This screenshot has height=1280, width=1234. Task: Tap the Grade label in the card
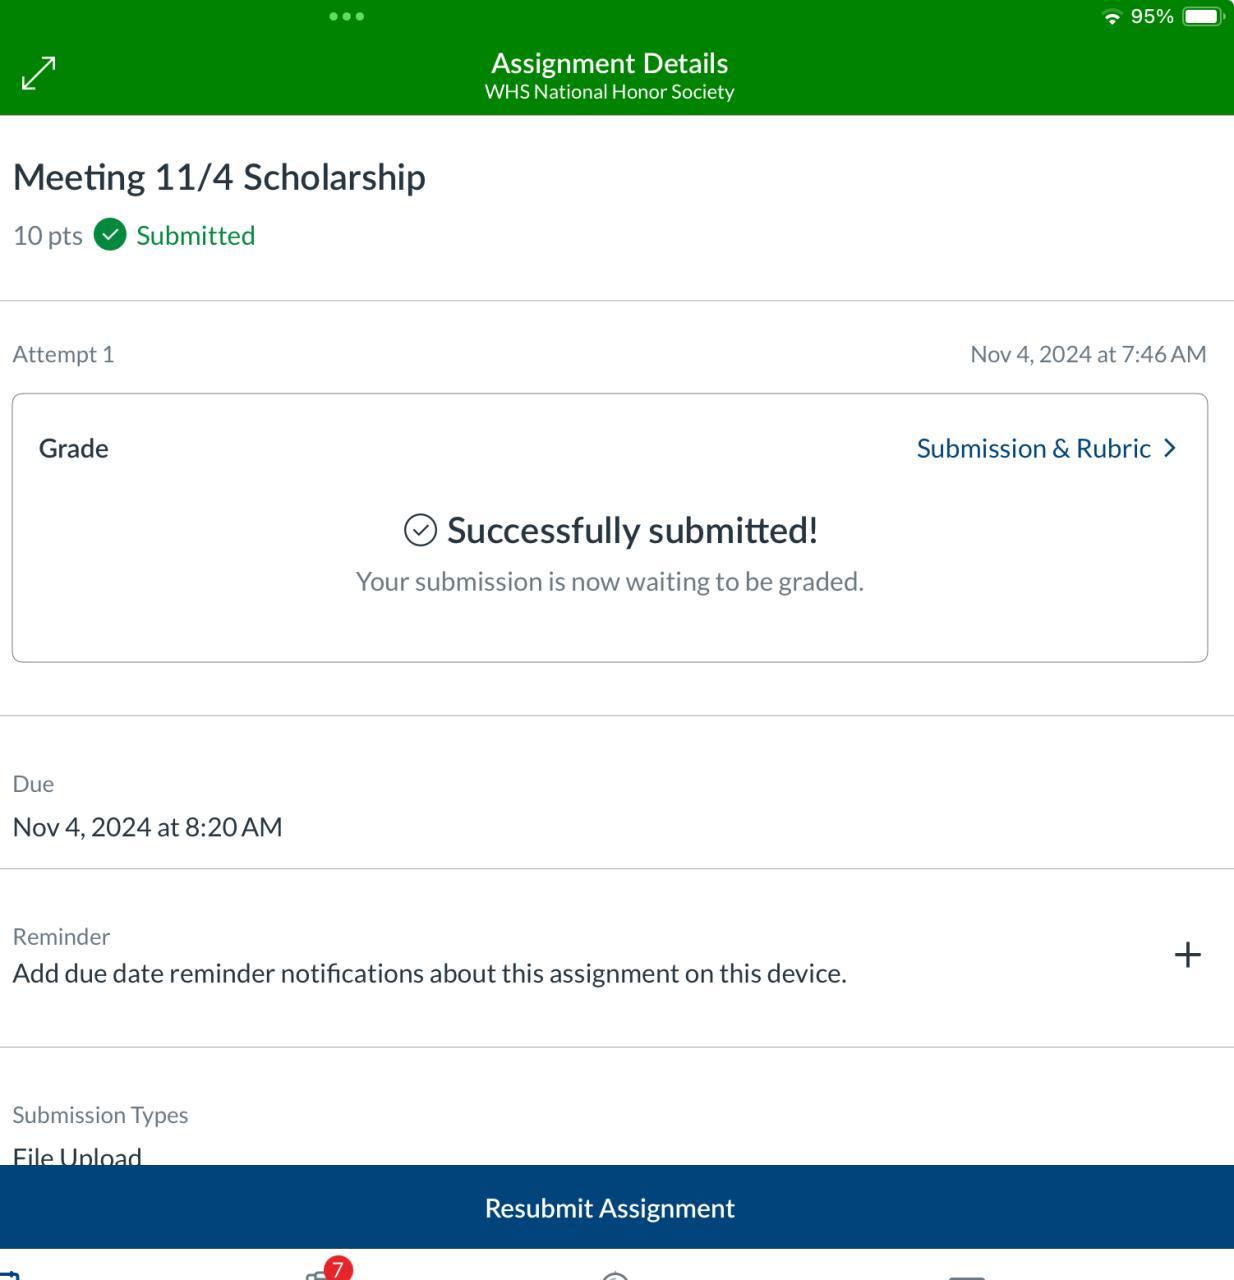pos(73,448)
